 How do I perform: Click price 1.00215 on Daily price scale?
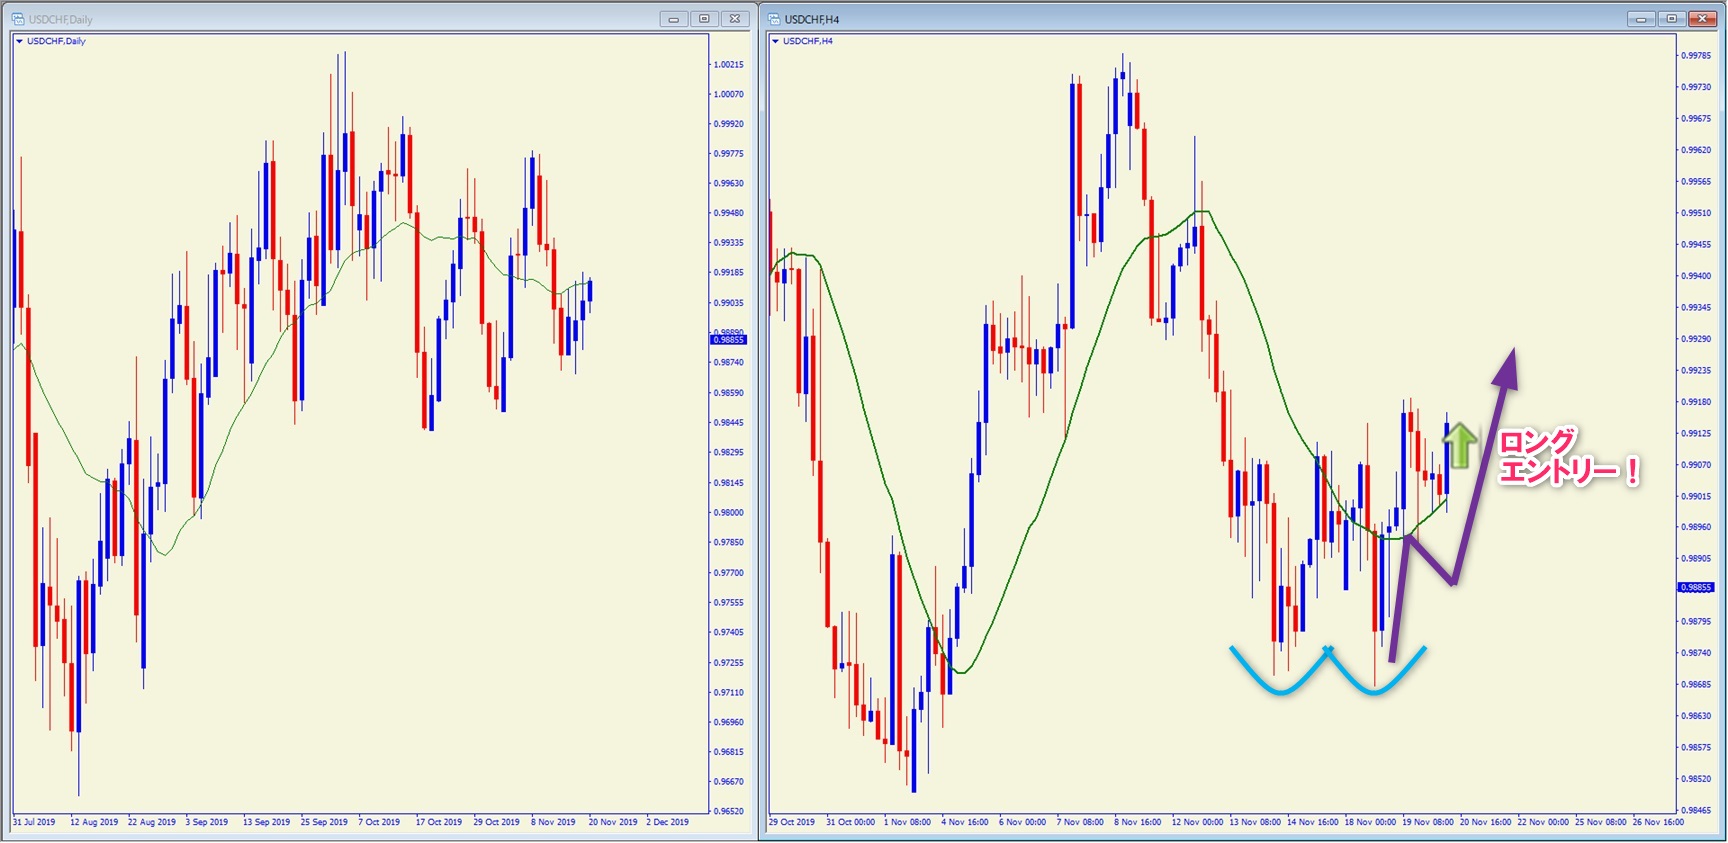tap(728, 64)
